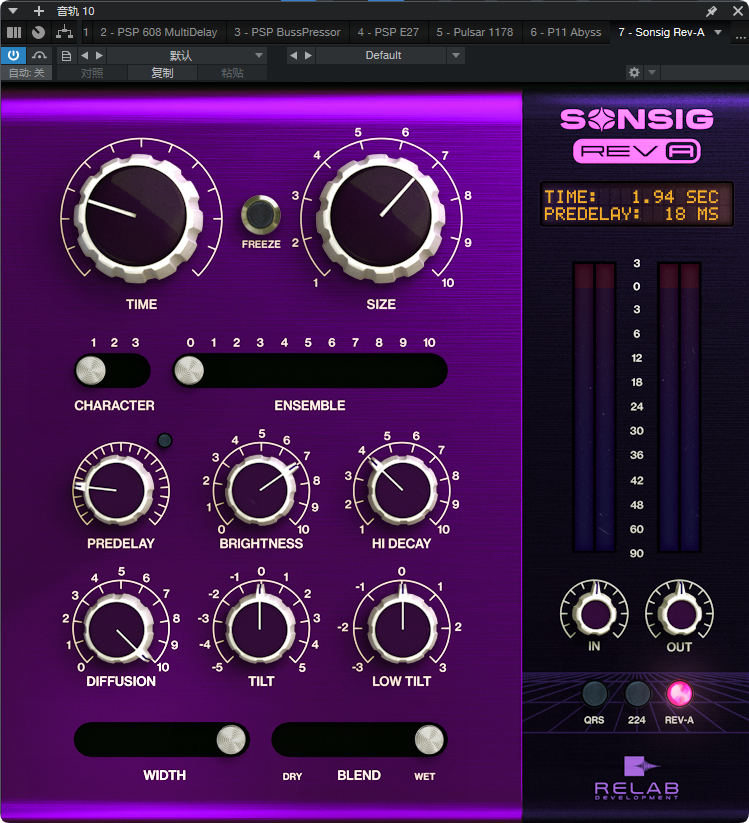Click the 粘贴 paste button

[233, 73]
